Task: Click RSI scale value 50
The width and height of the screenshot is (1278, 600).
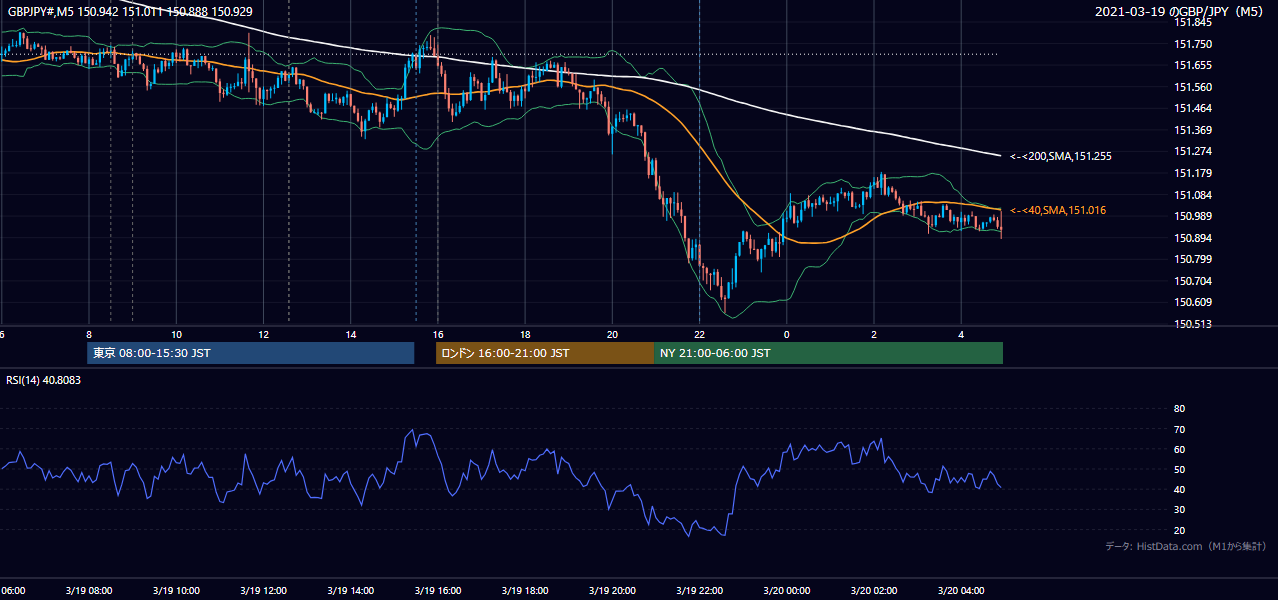Action: [x=1179, y=469]
